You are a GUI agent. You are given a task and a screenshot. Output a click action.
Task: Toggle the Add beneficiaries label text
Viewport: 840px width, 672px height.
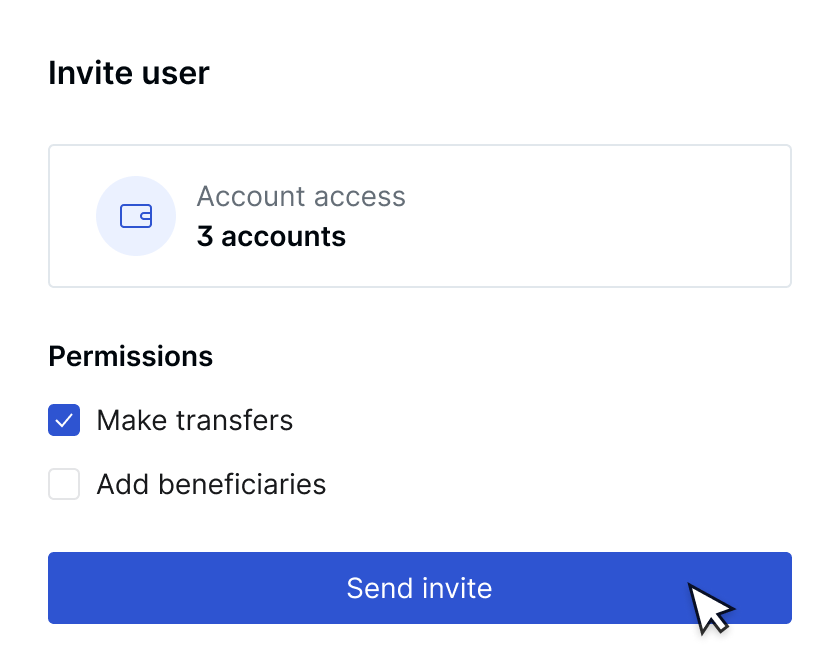click(211, 484)
